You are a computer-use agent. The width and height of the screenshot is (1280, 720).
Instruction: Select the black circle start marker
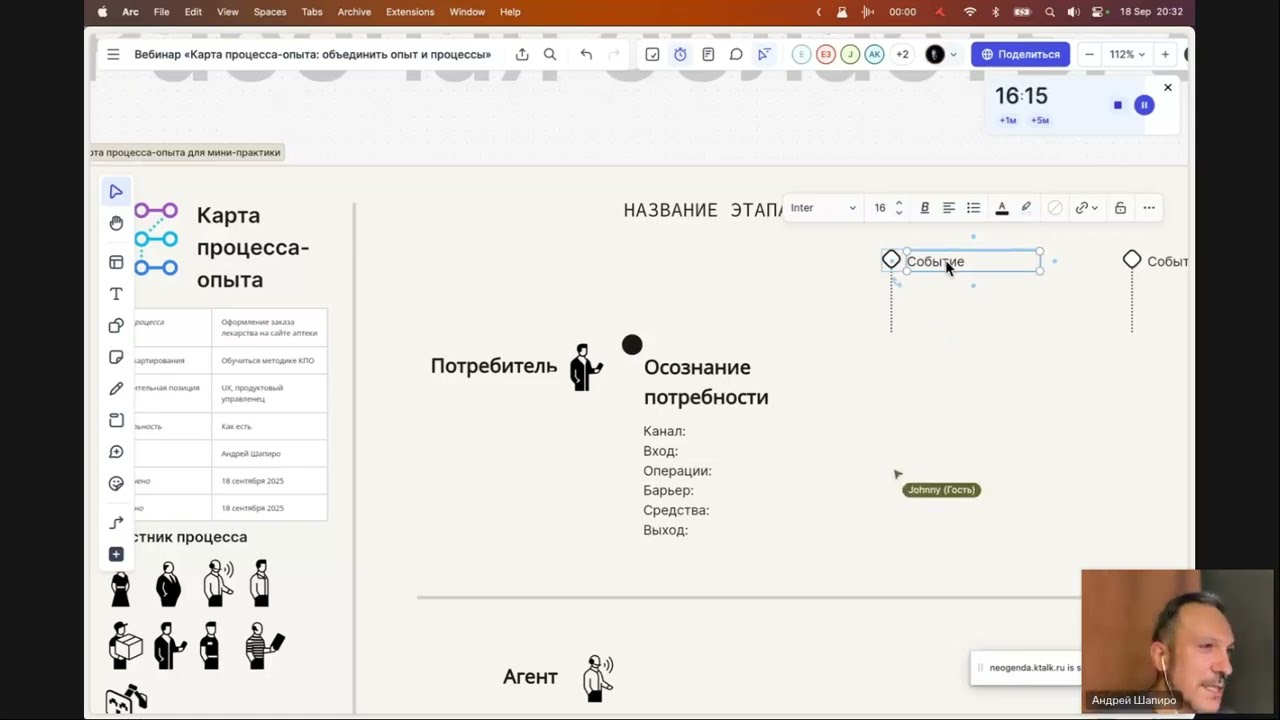[x=632, y=345]
